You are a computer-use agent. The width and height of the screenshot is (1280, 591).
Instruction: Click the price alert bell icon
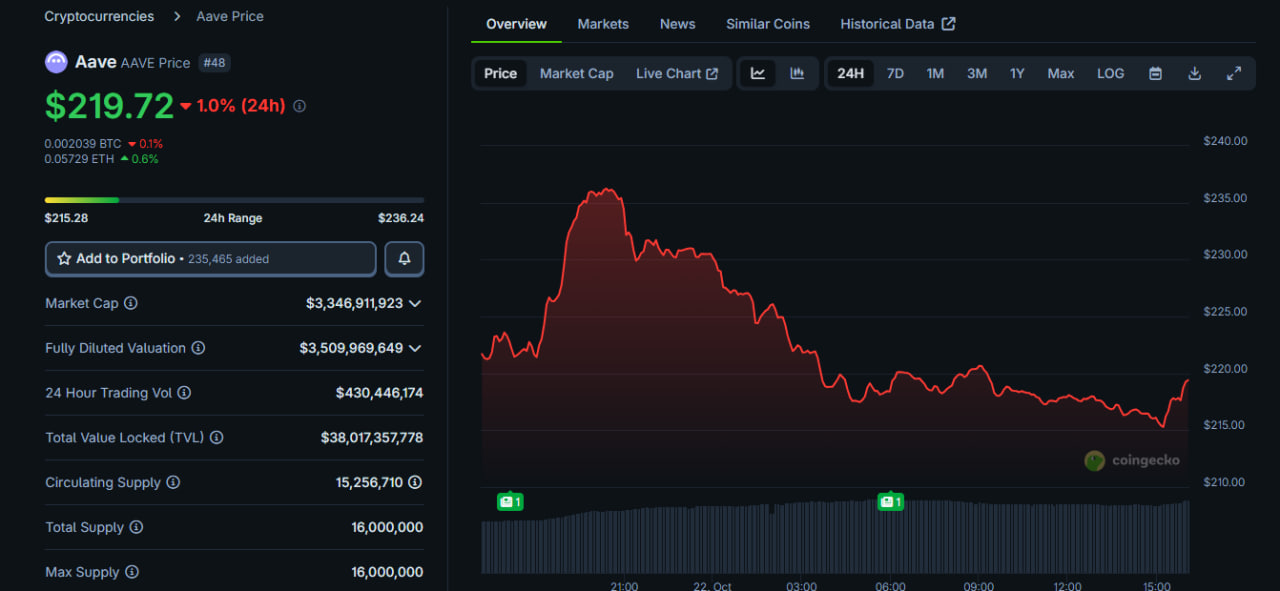[x=404, y=258]
